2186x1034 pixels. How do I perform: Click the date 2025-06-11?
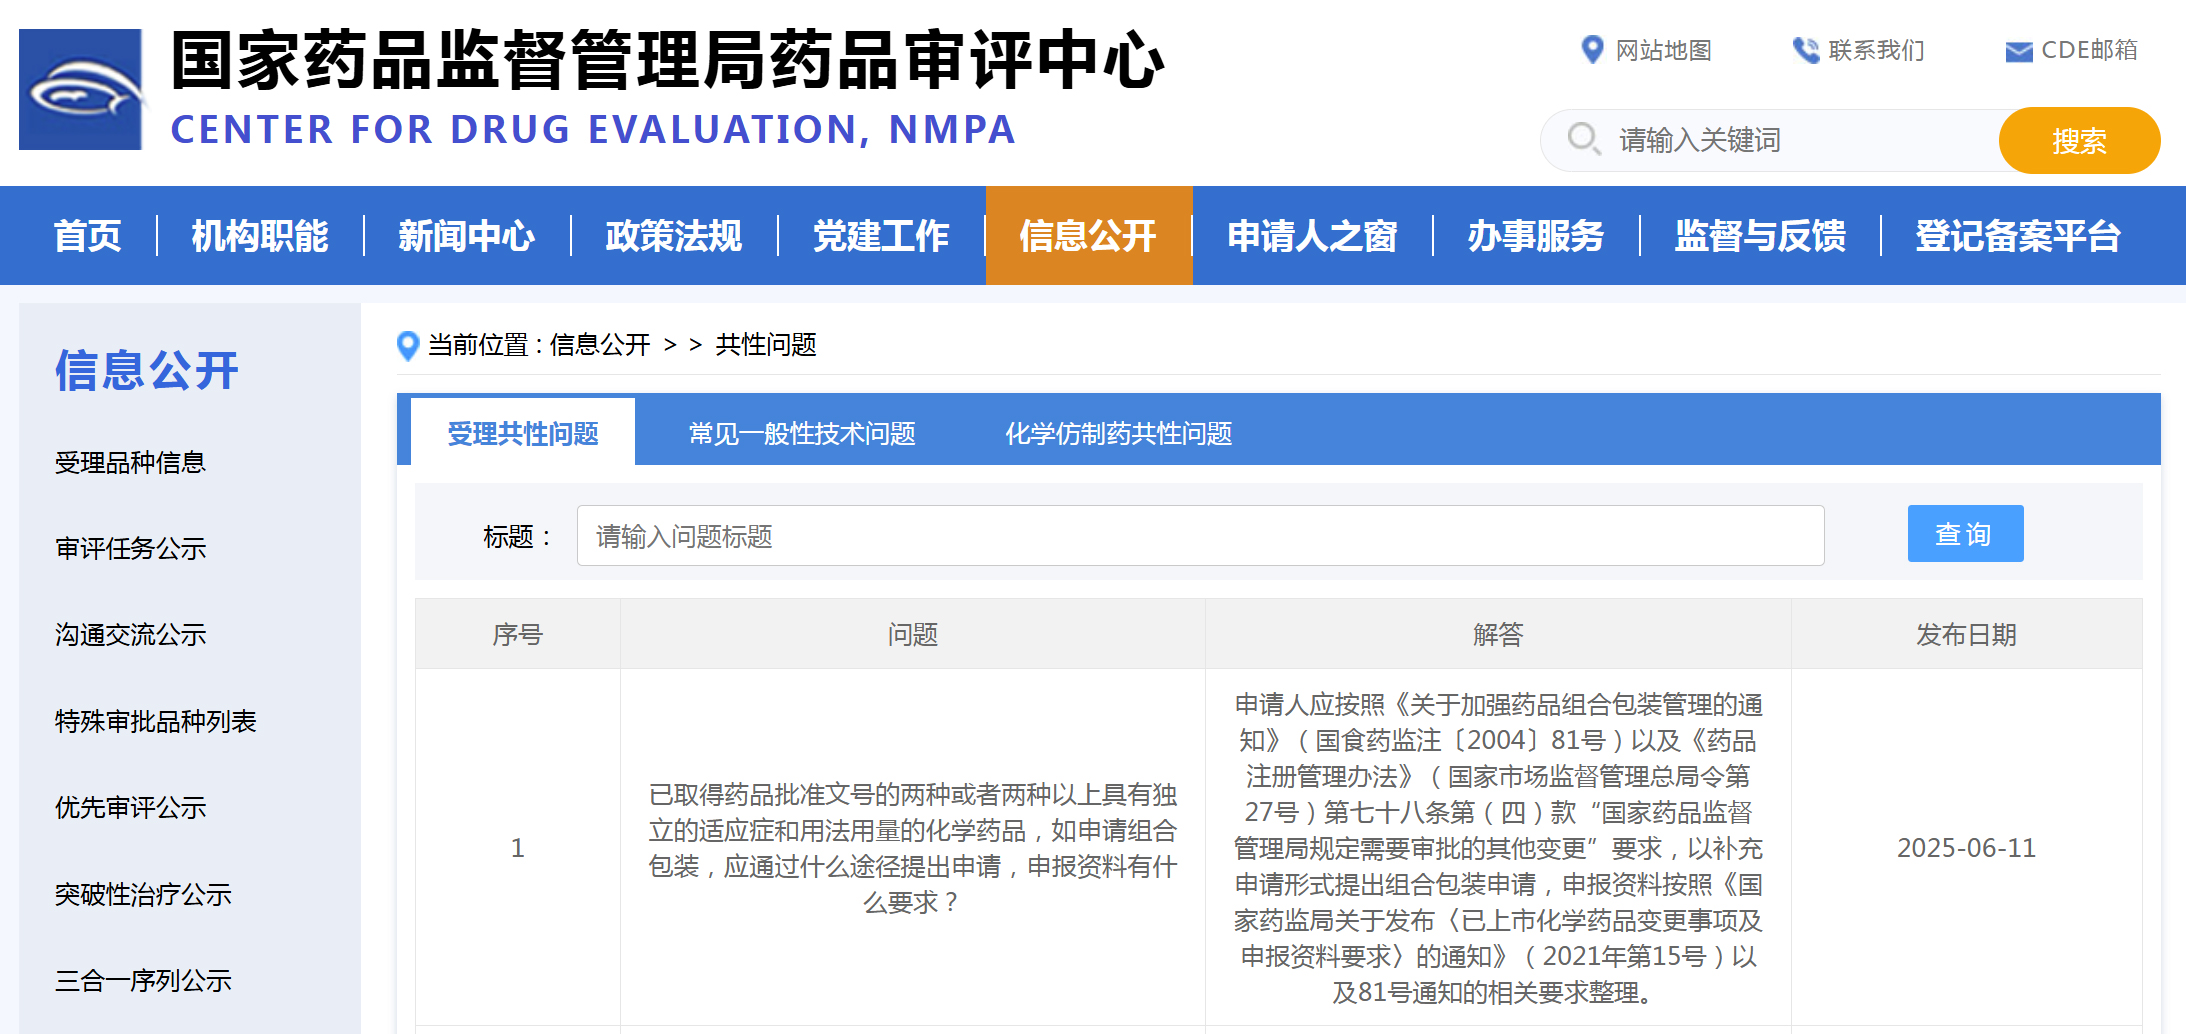1966,848
